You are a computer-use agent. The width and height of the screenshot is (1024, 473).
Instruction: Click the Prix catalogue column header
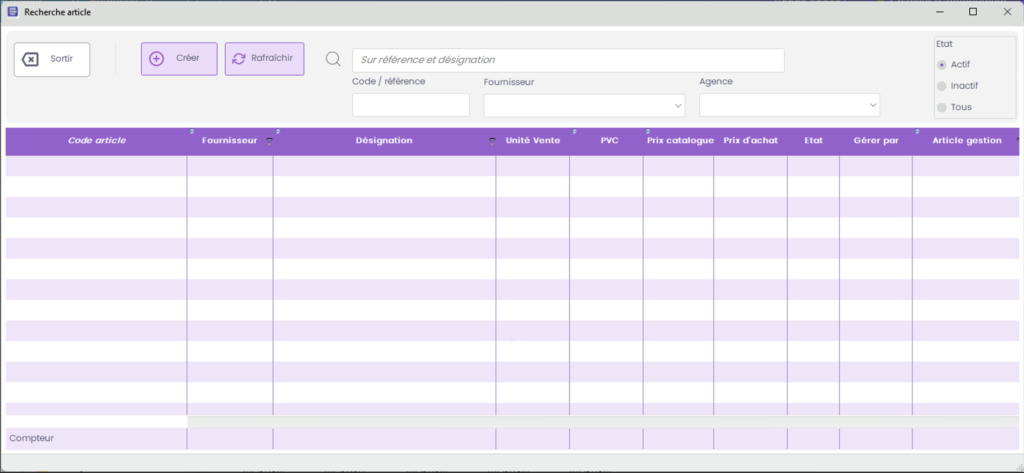point(680,141)
